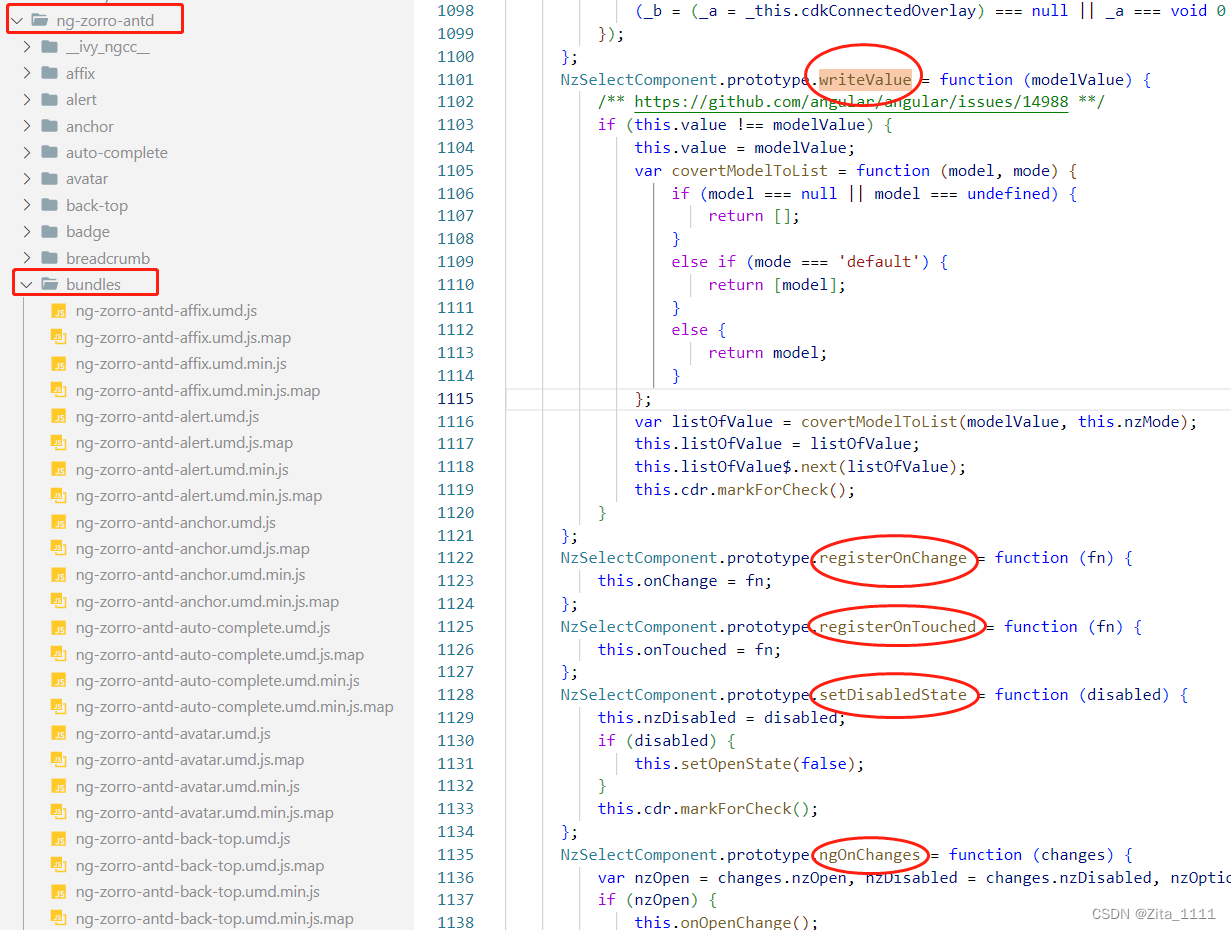The height and width of the screenshot is (930, 1231).
Task: Click the JS icon beside ng-zorro-antd-affix.umd.js
Action: point(60,310)
